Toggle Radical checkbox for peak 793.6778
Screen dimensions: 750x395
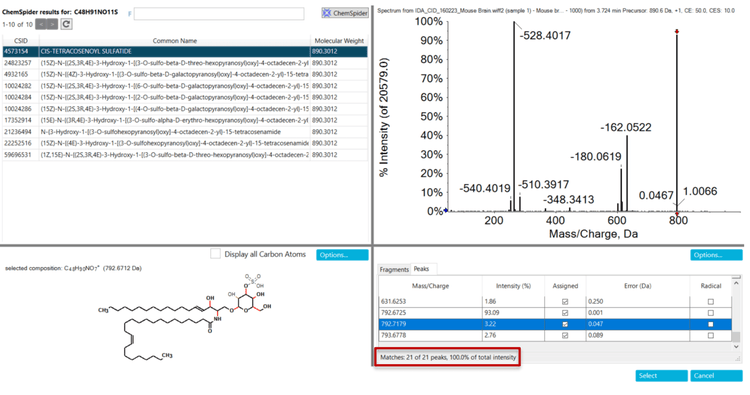click(x=710, y=336)
